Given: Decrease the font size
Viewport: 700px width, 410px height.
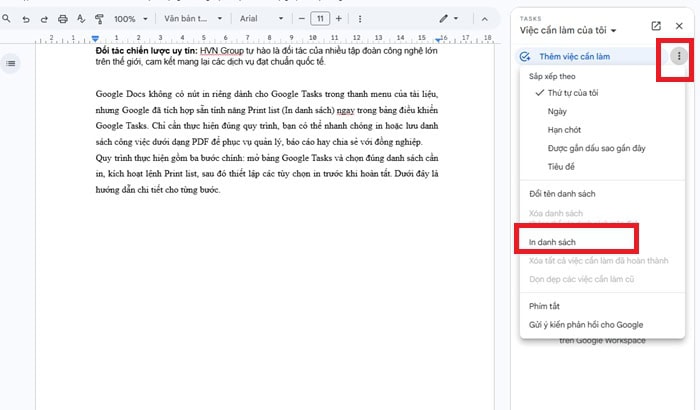Looking at the screenshot, I should (301, 19).
